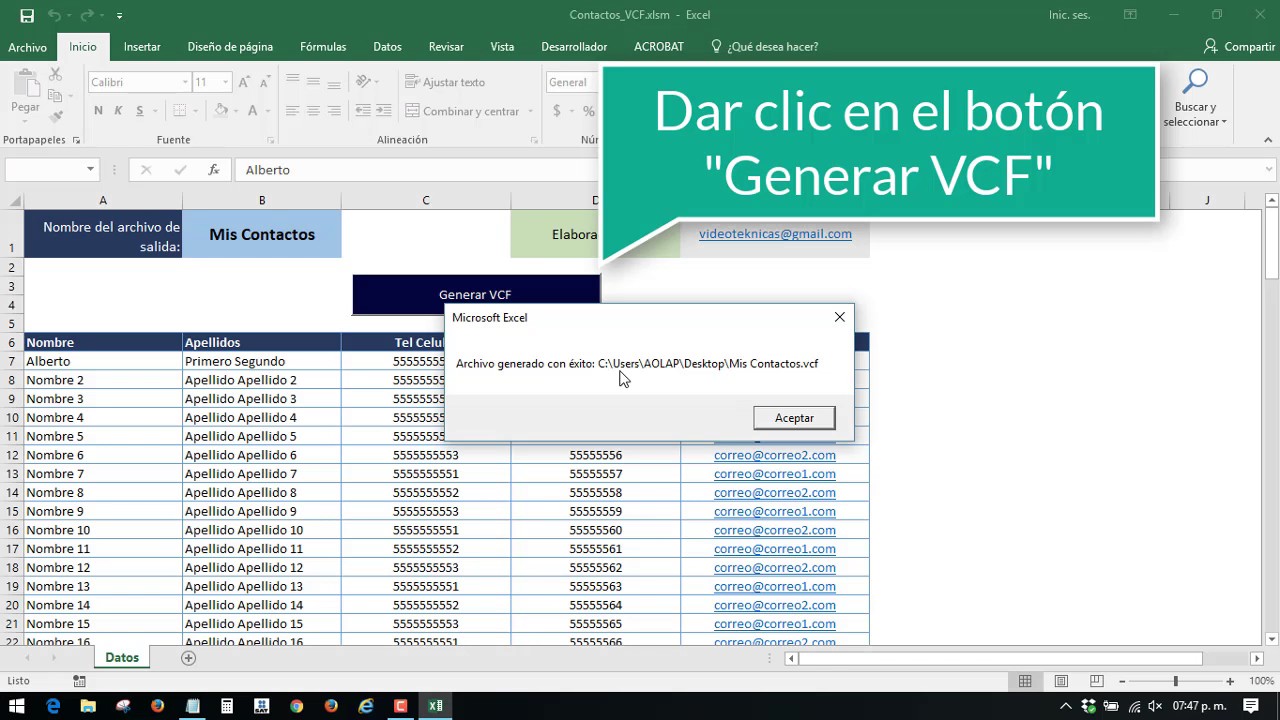Click the decrease indent icon
This screenshot has height=720, width=1280.
pos(363,111)
